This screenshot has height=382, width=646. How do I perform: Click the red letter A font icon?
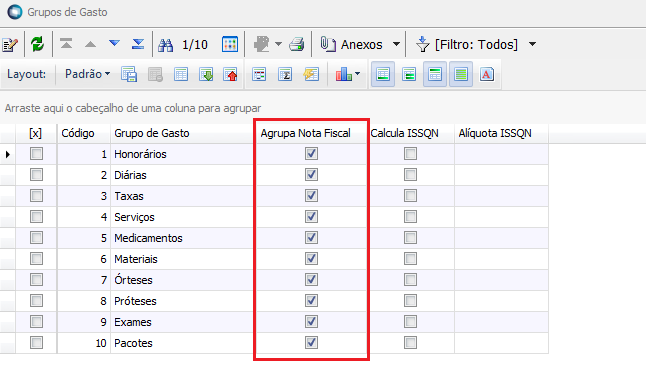tap(487, 75)
